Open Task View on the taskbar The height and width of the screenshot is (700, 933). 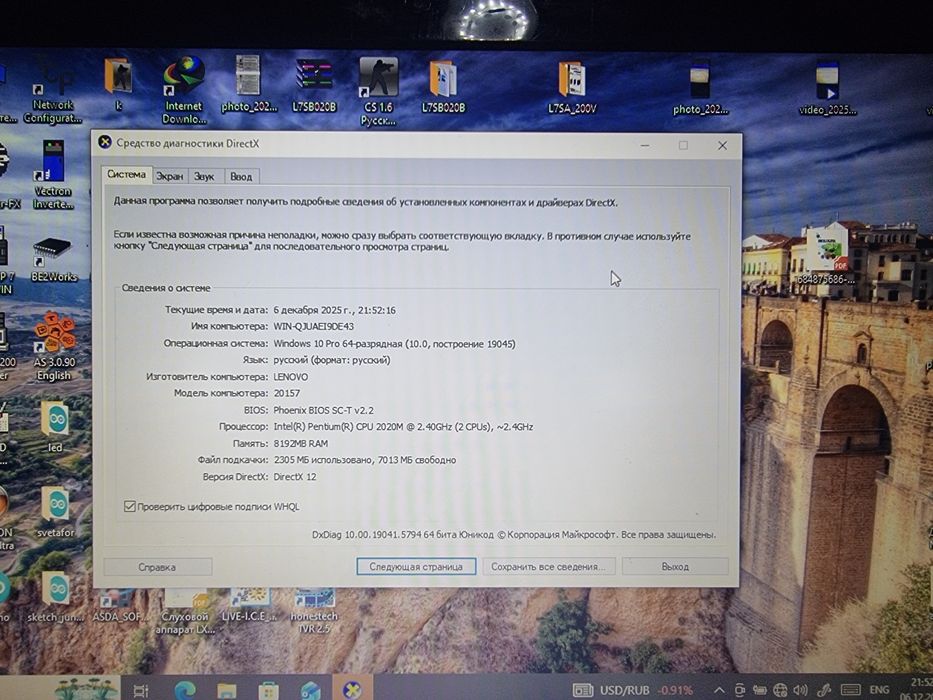coord(140,690)
